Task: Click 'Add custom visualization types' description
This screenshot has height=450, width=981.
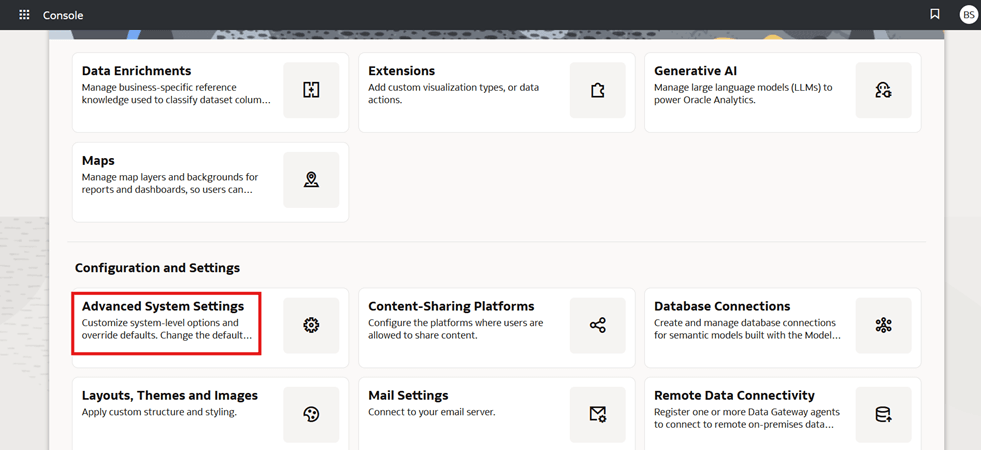Action: click(454, 94)
